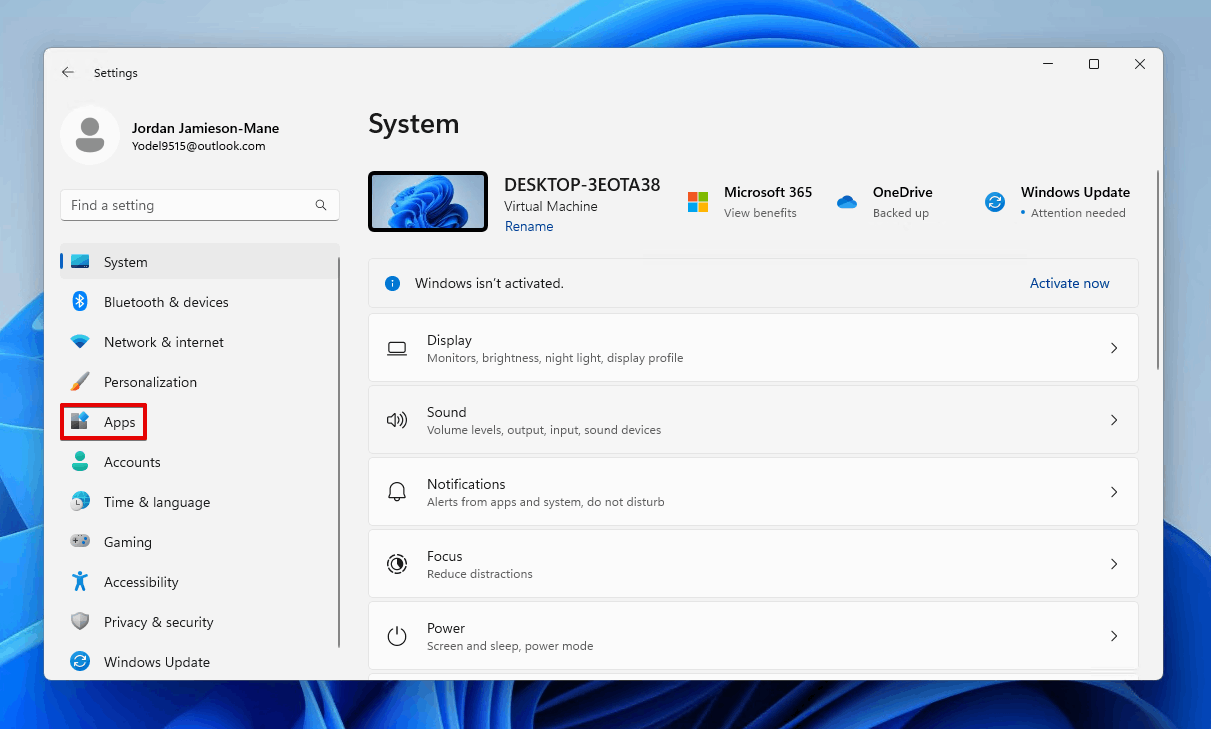This screenshot has height=729, width=1211.
Task: Maximize the Settings window
Action: click(1094, 64)
